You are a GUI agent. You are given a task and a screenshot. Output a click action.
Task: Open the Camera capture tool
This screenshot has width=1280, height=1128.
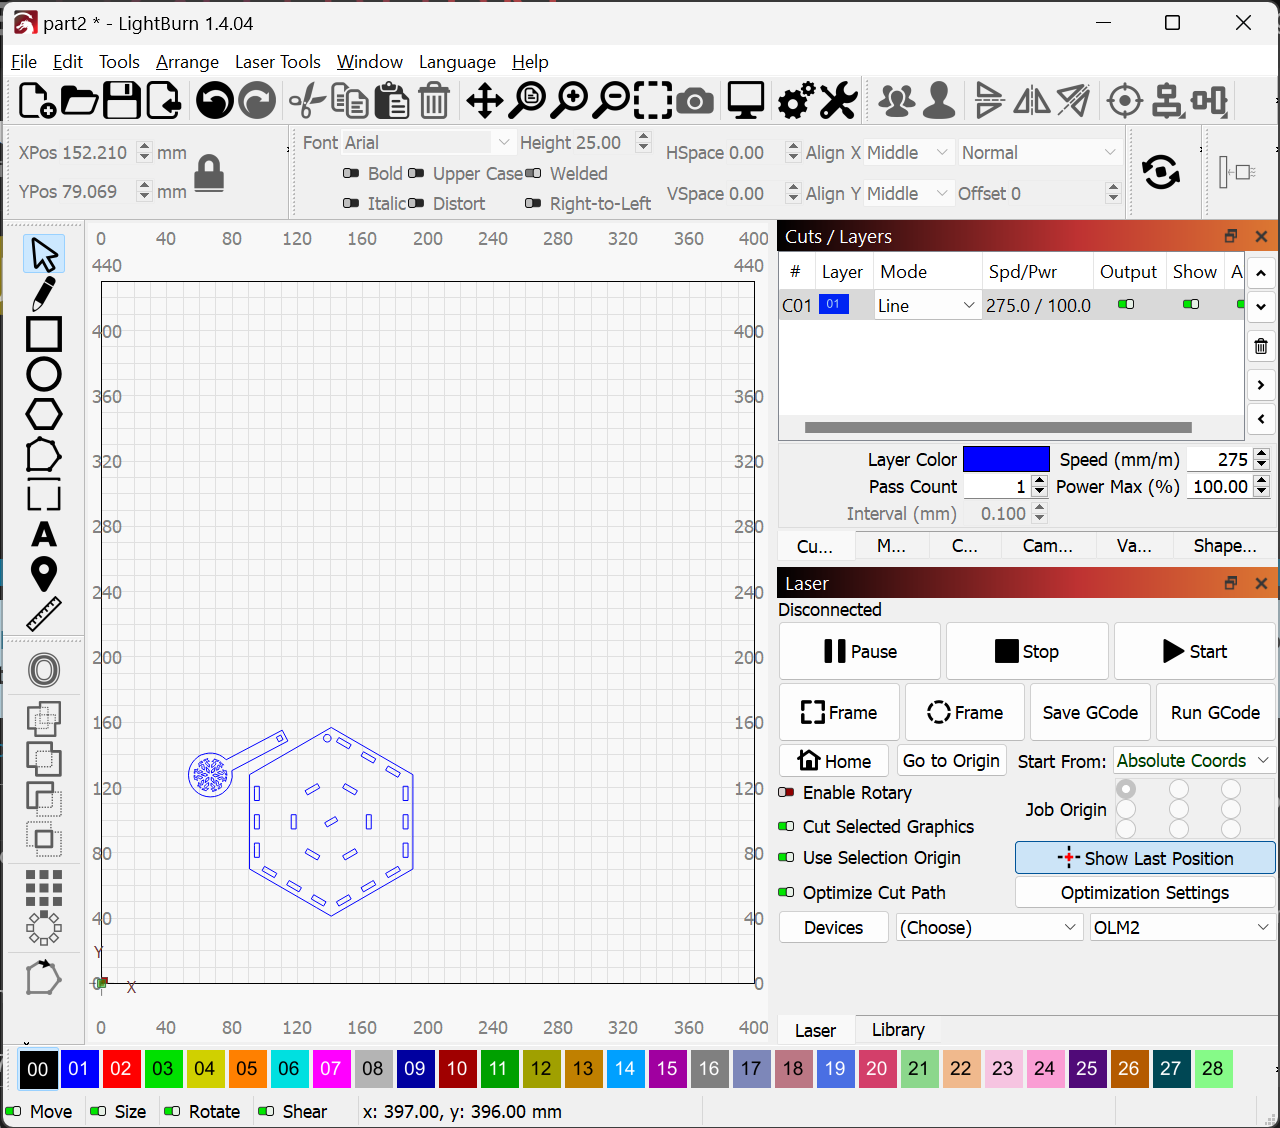[x=695, y=101]
